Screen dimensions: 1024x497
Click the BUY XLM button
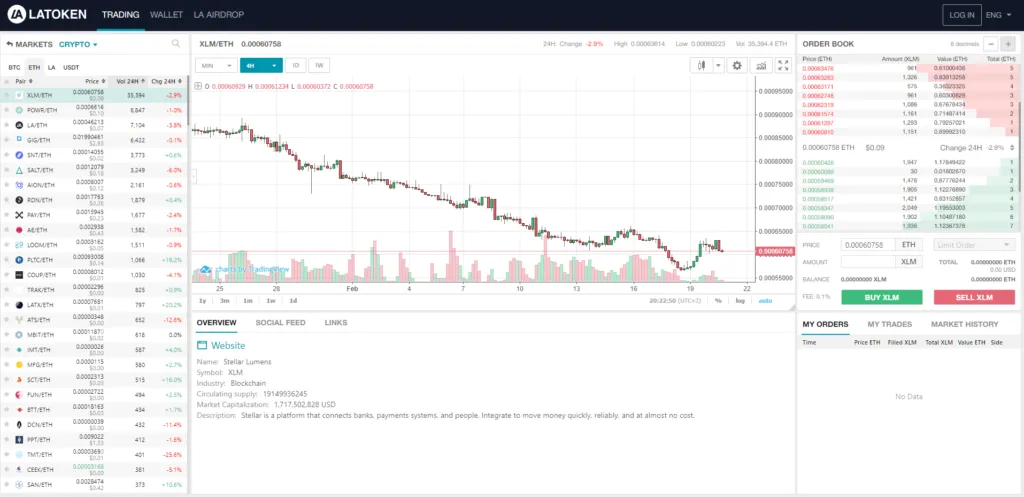882,297
